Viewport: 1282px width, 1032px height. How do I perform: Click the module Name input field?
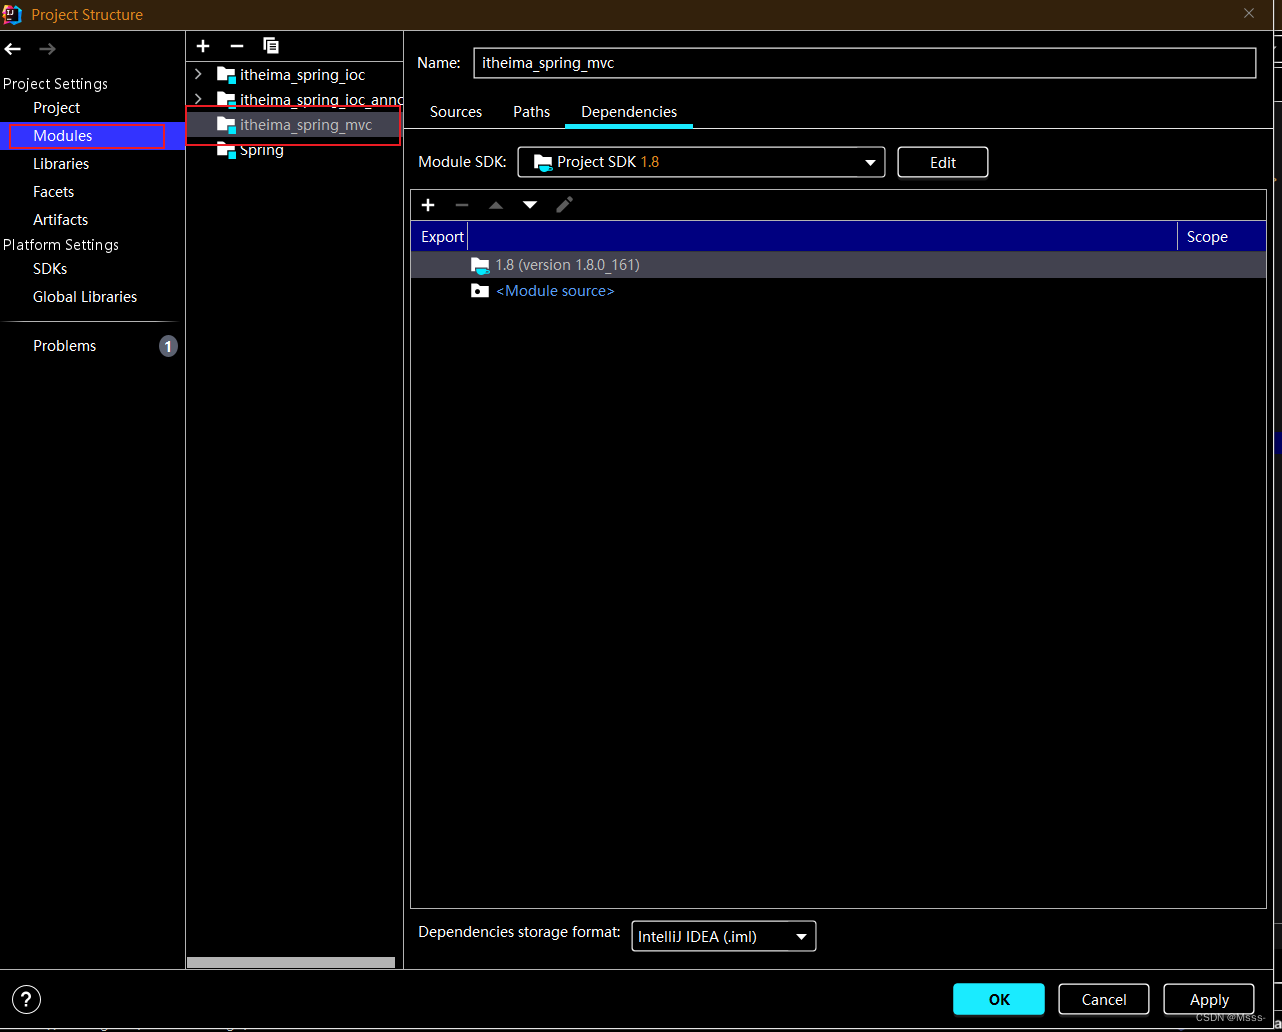click(864, 62)
